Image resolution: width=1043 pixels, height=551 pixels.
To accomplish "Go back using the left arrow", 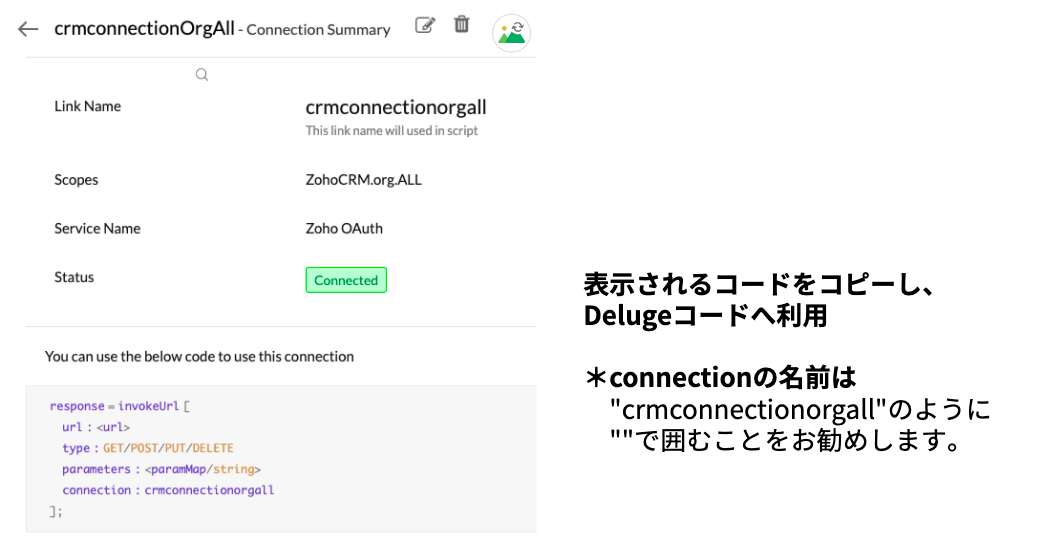I will 28,29.
